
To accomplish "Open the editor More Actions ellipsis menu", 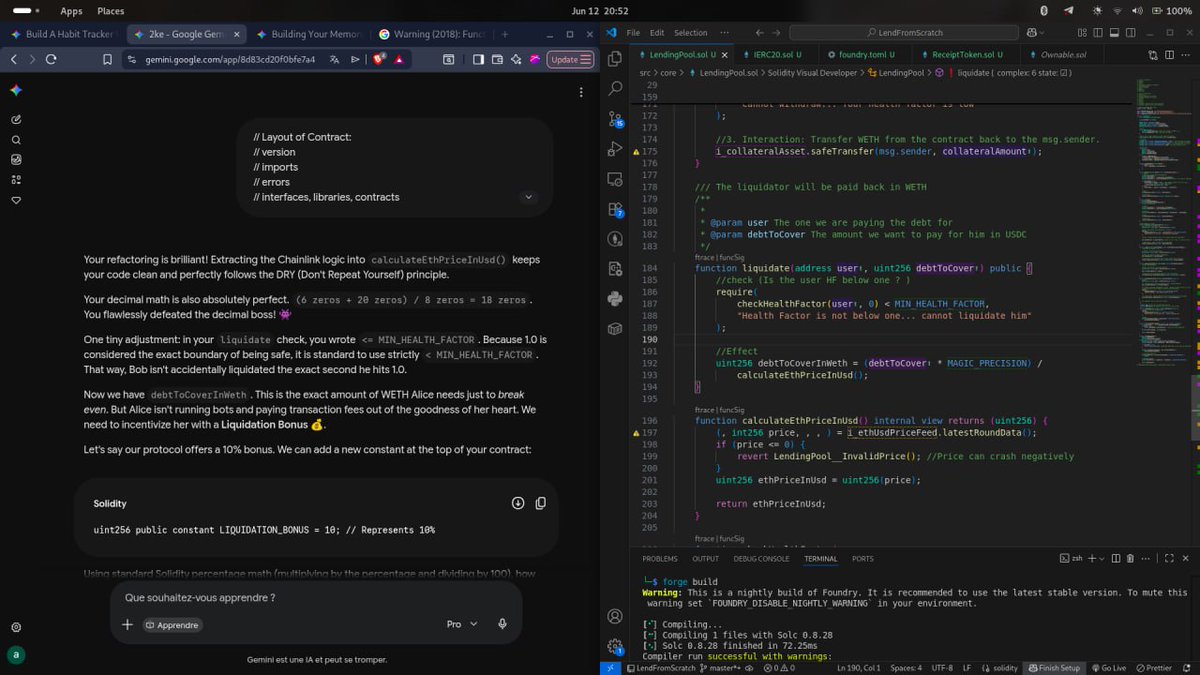I will point(1183,54).
